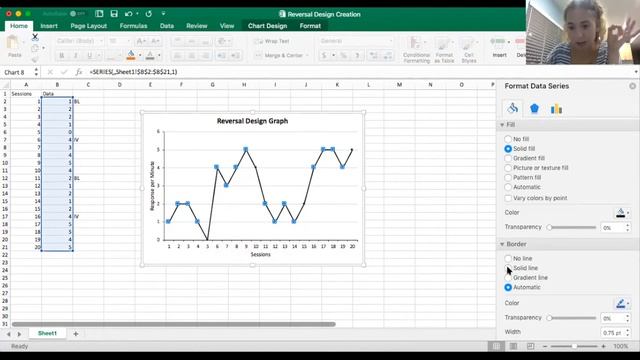Click the Italic button in ribbon
640x360 pixels.
click(x=76, y=56)
